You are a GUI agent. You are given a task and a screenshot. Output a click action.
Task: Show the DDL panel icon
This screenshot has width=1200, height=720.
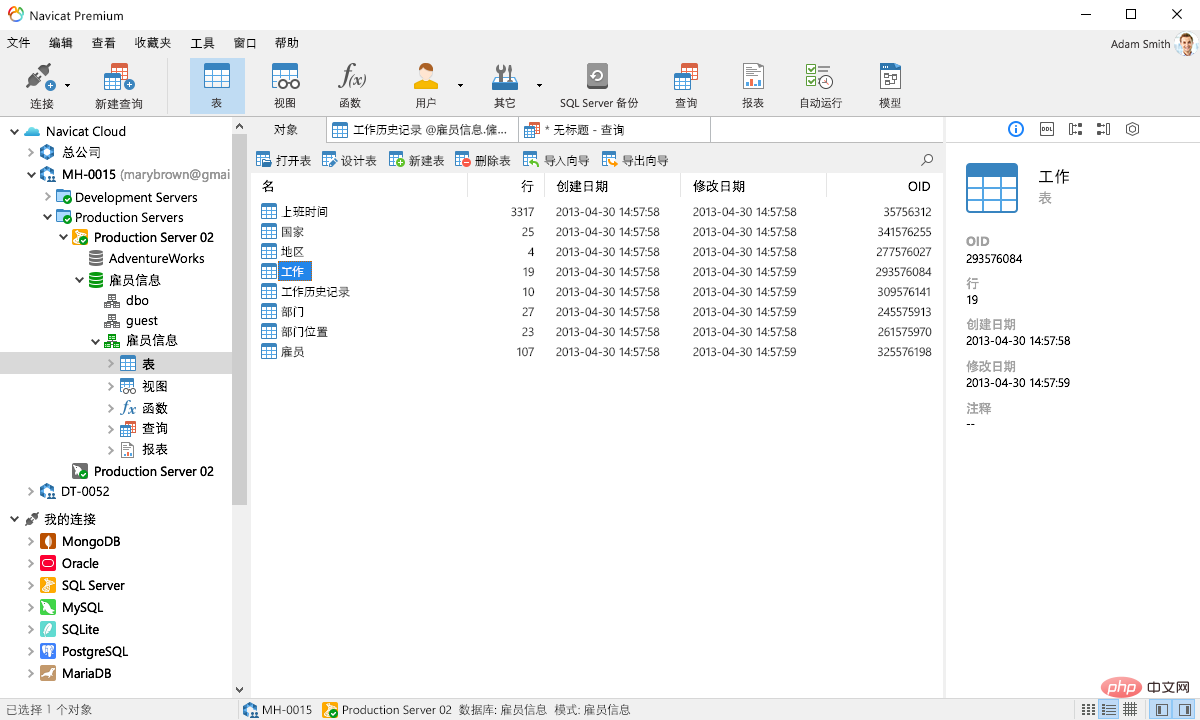click(1046, 129)
